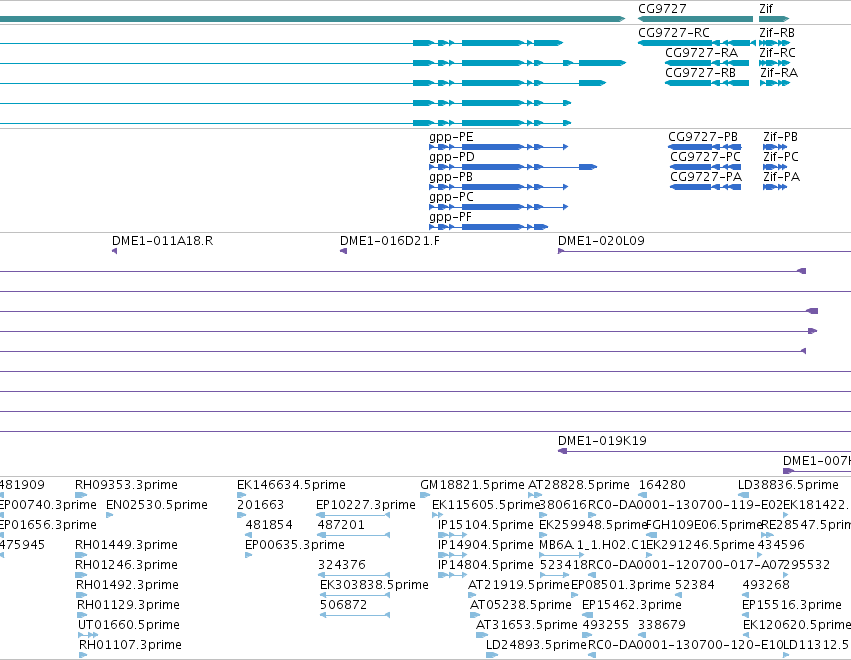851x660 pixels.
Task: Click the 324376 feature label
Action: (341, 565)
